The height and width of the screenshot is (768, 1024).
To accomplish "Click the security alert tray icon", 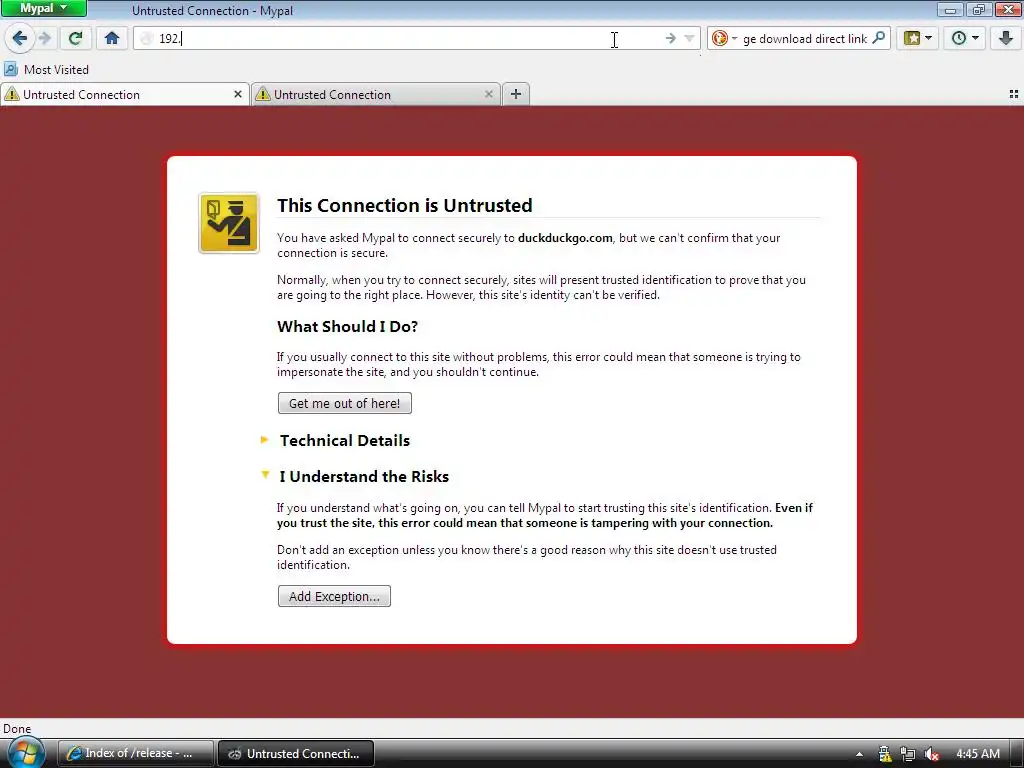I will tap(885, 754).
